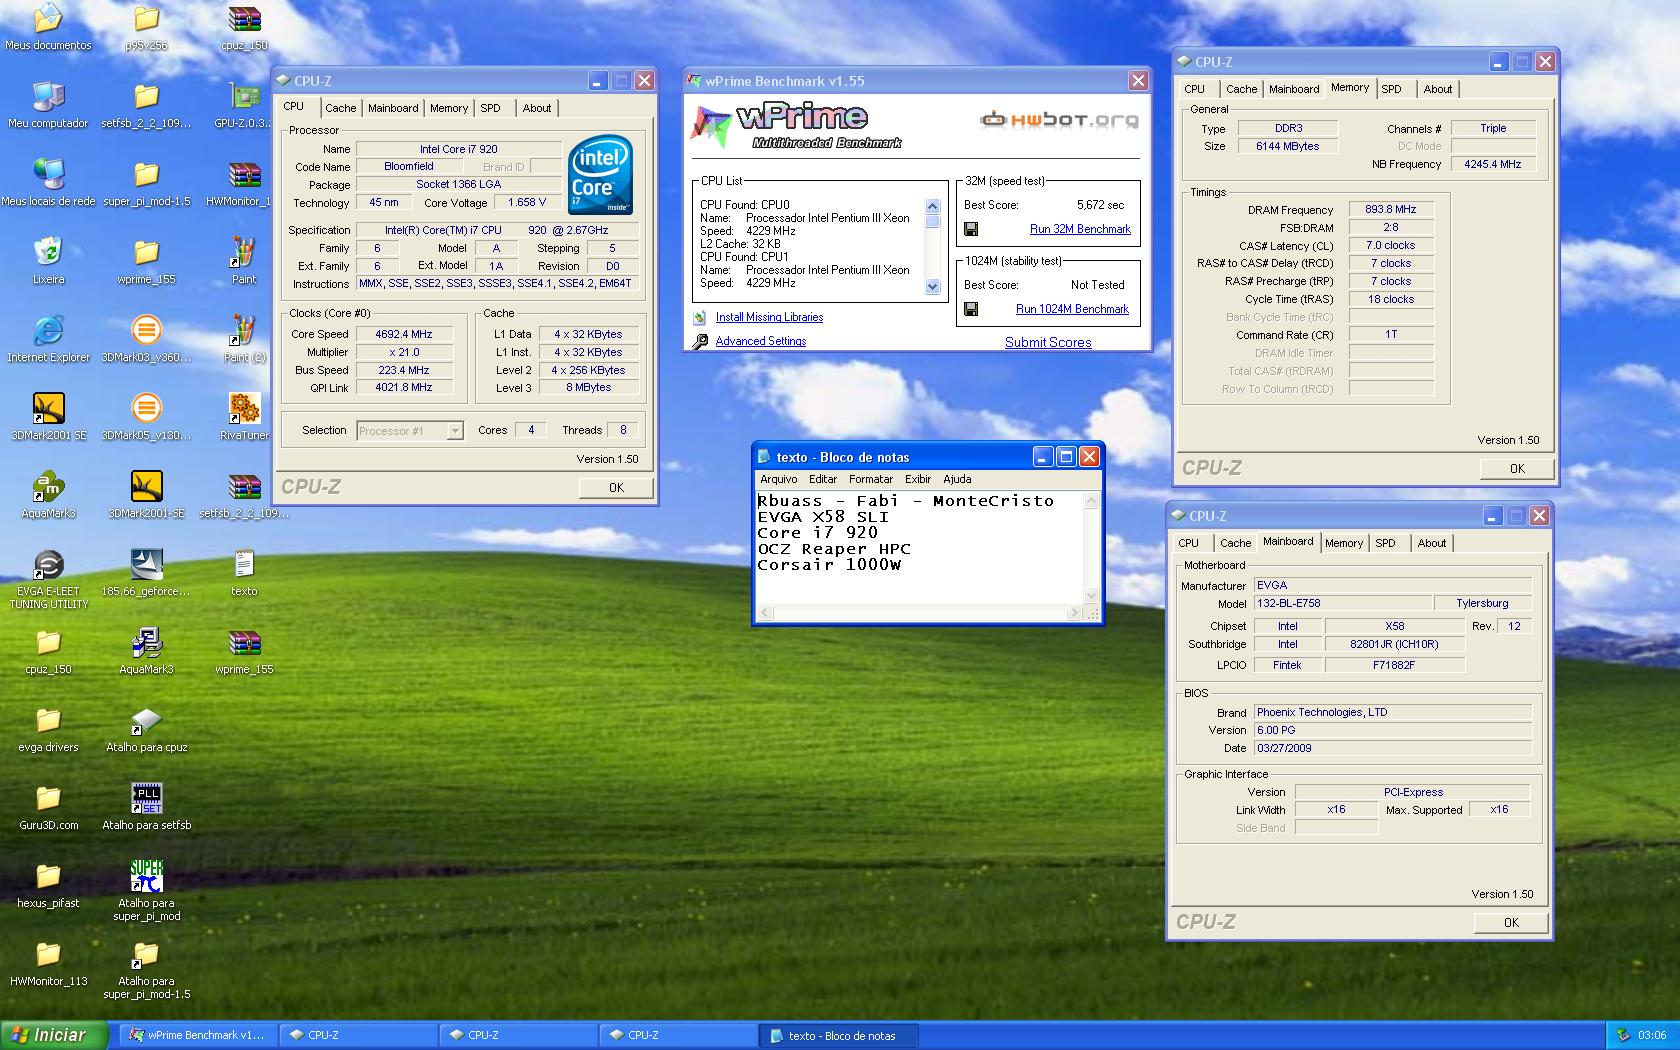
Task: Select CPU tab in bottom-right CPU-Z window
Action: 1188,543
